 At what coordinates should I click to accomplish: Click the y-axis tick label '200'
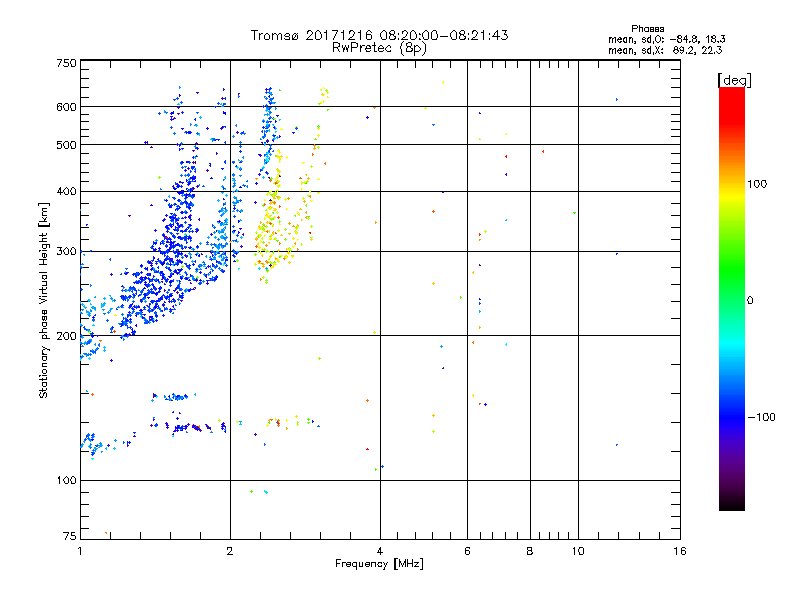(x=66, y=336)
